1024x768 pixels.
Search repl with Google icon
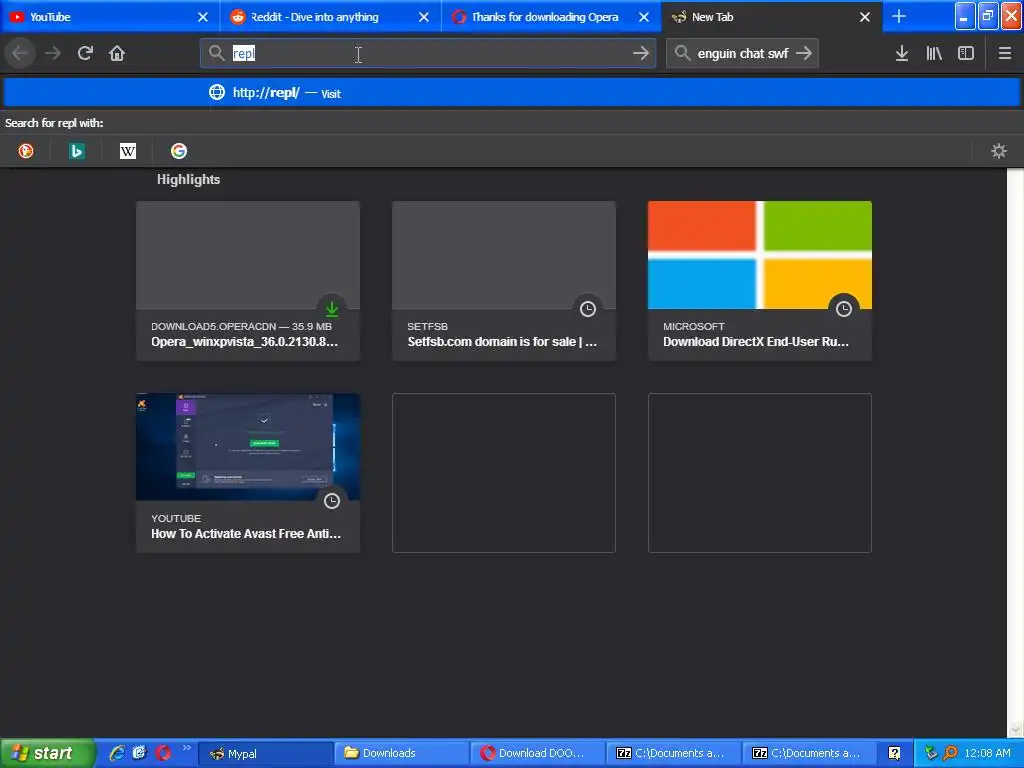click(x=179, y=151)
